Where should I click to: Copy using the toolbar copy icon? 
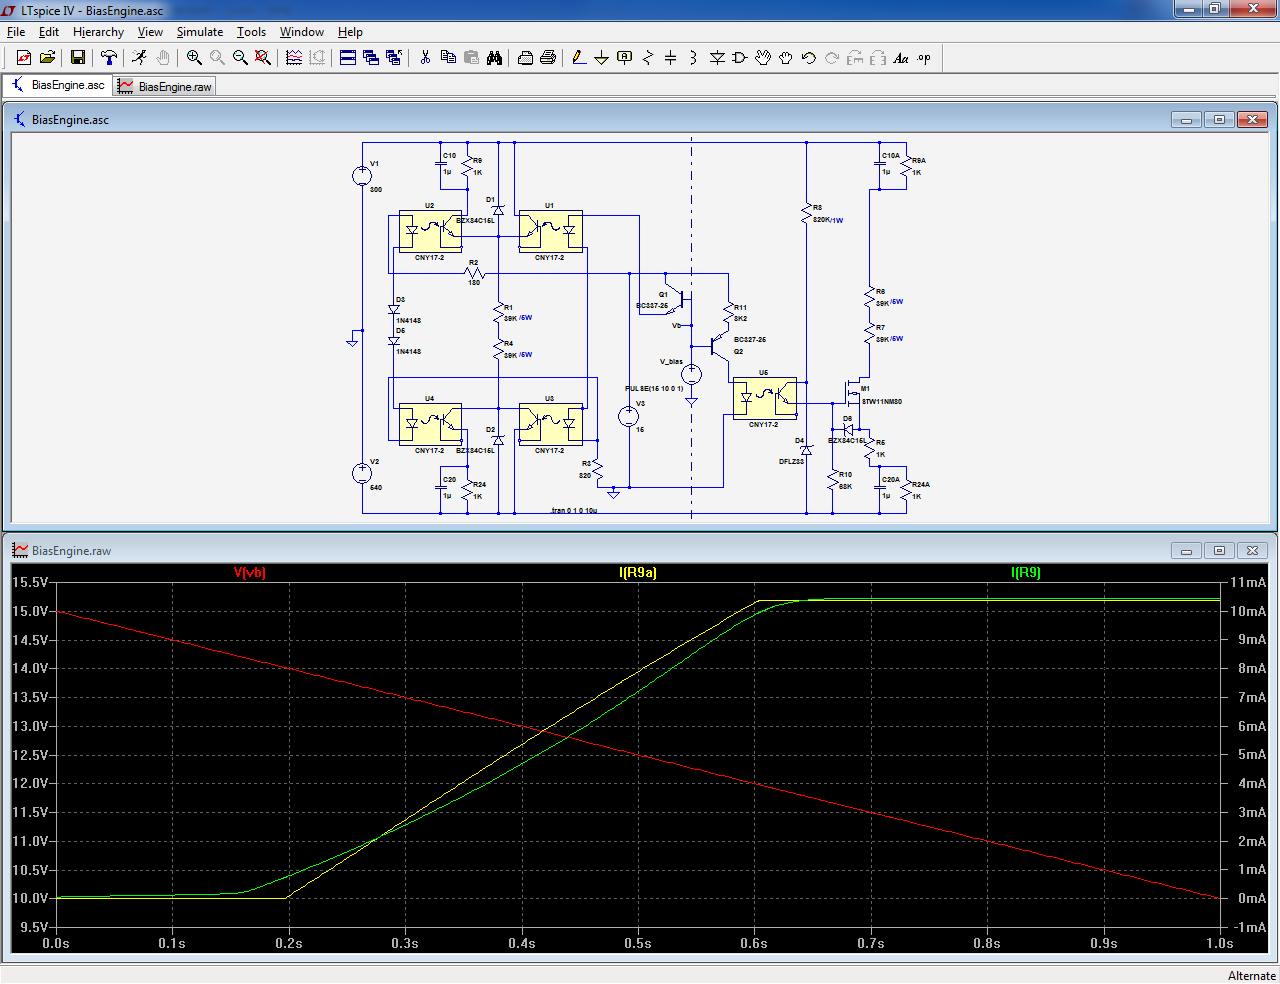tap(448, 58)
